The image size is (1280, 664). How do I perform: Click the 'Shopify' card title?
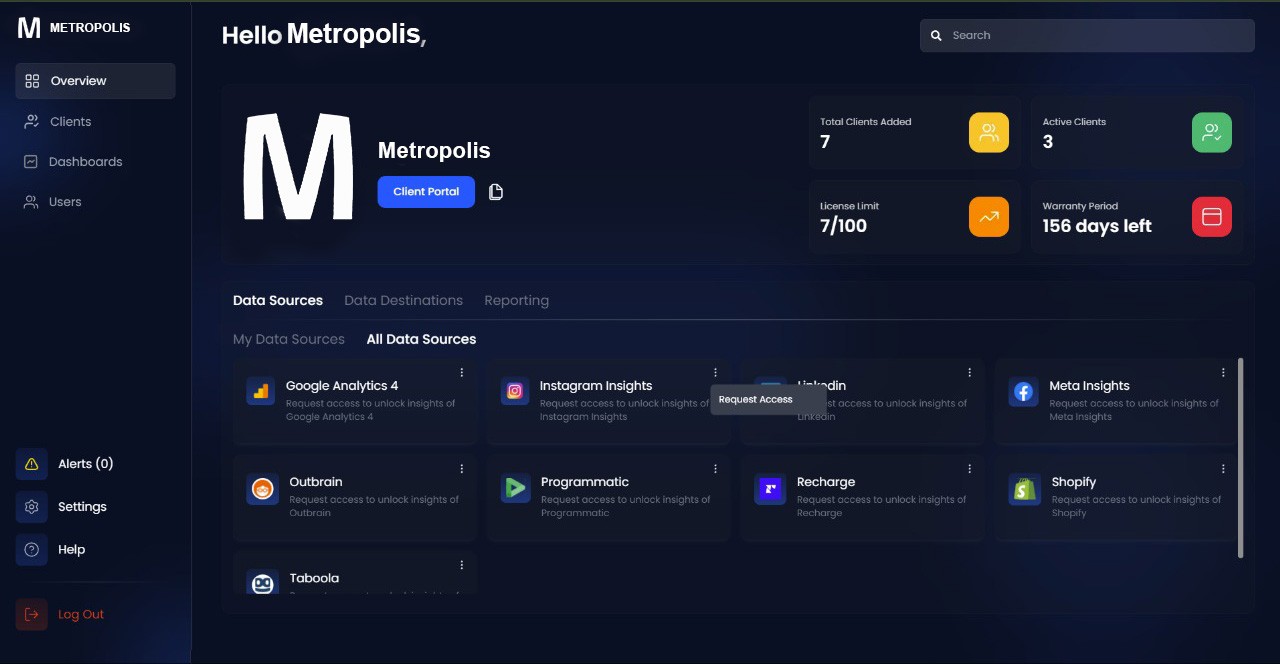click(x=1074, y=482)
